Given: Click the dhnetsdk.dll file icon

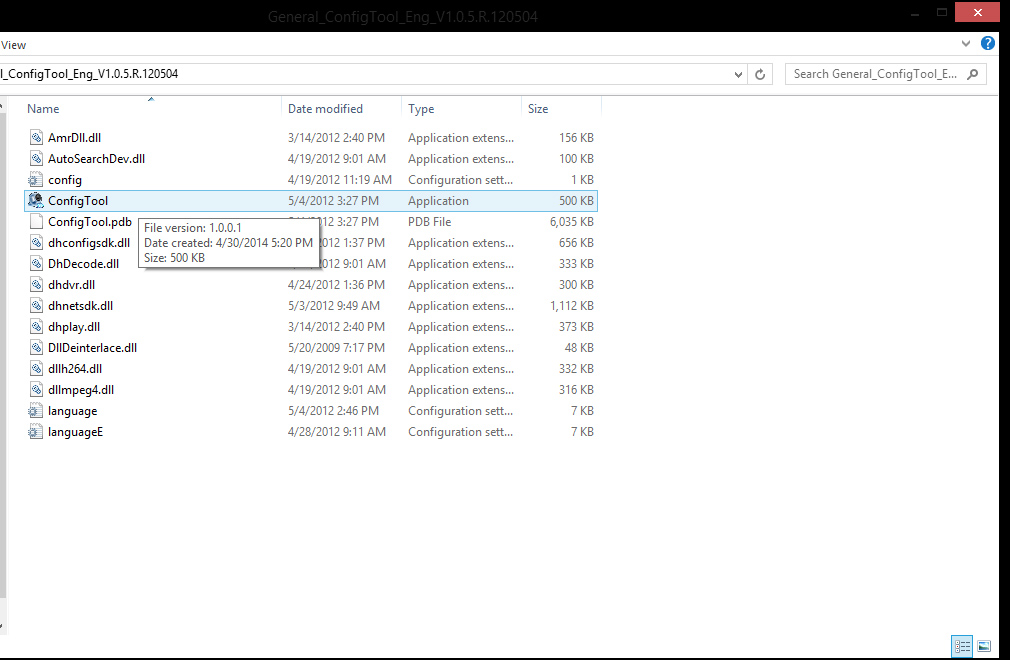Looking at the screenshot, I should [36, 306].
